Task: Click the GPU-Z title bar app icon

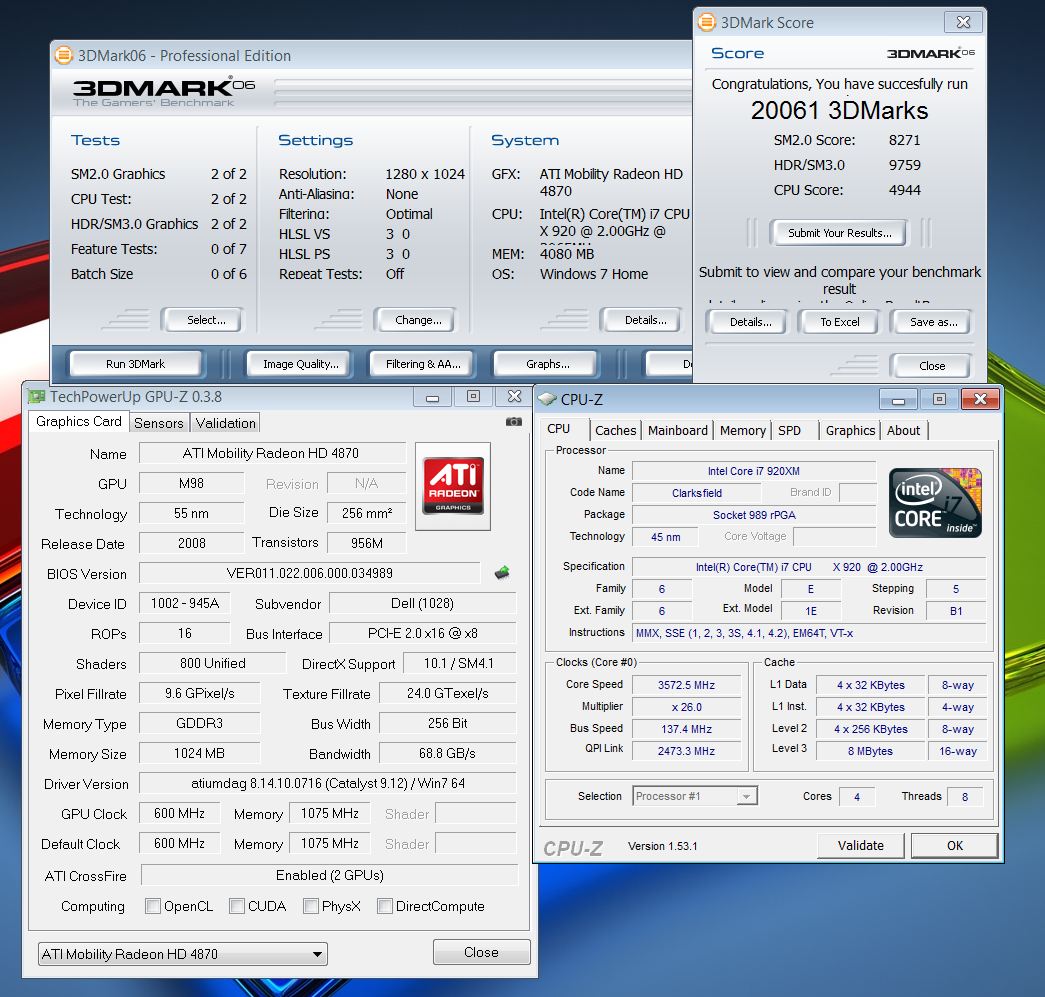Action: (37, 397)
